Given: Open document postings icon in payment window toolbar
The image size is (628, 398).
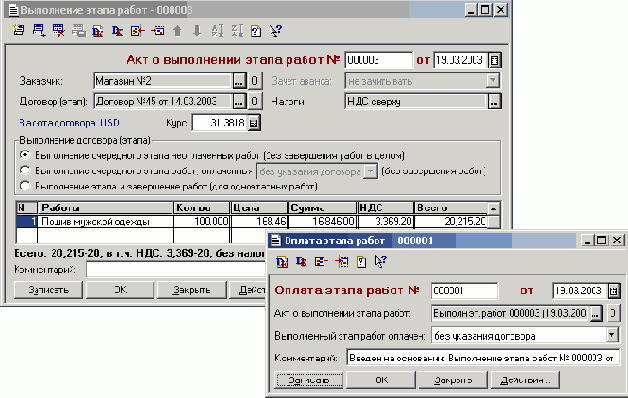Looking at the screenshot, I should (x=282, y=262).
